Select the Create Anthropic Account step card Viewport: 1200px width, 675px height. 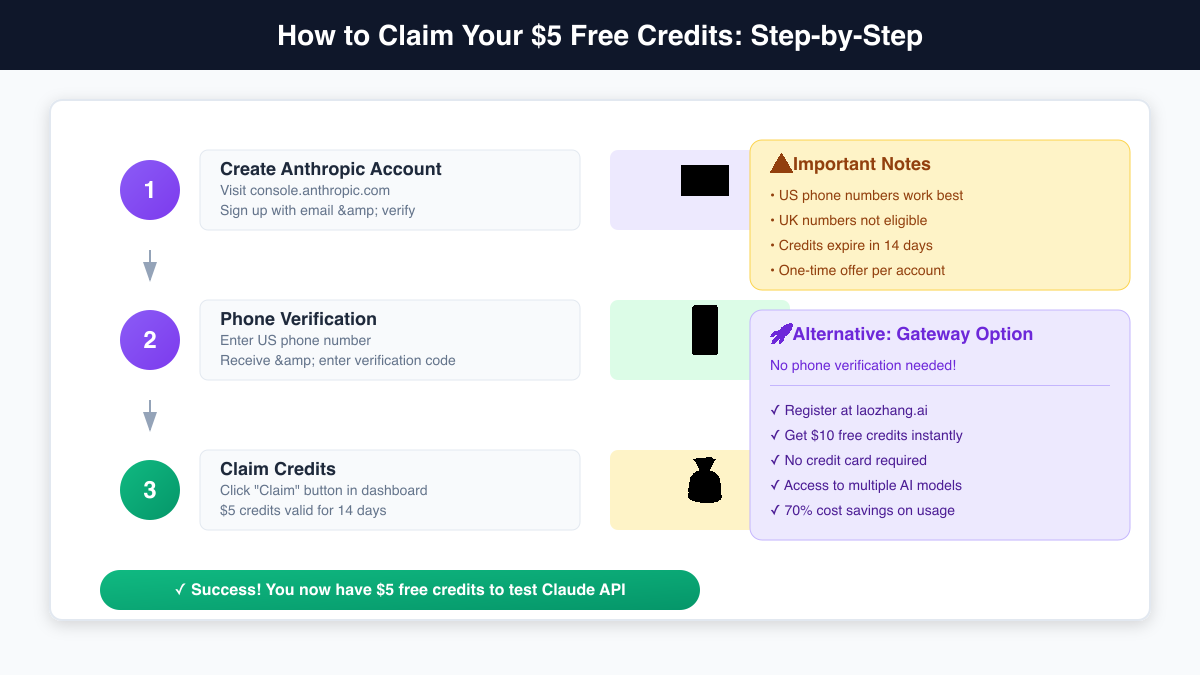[390, 190]
